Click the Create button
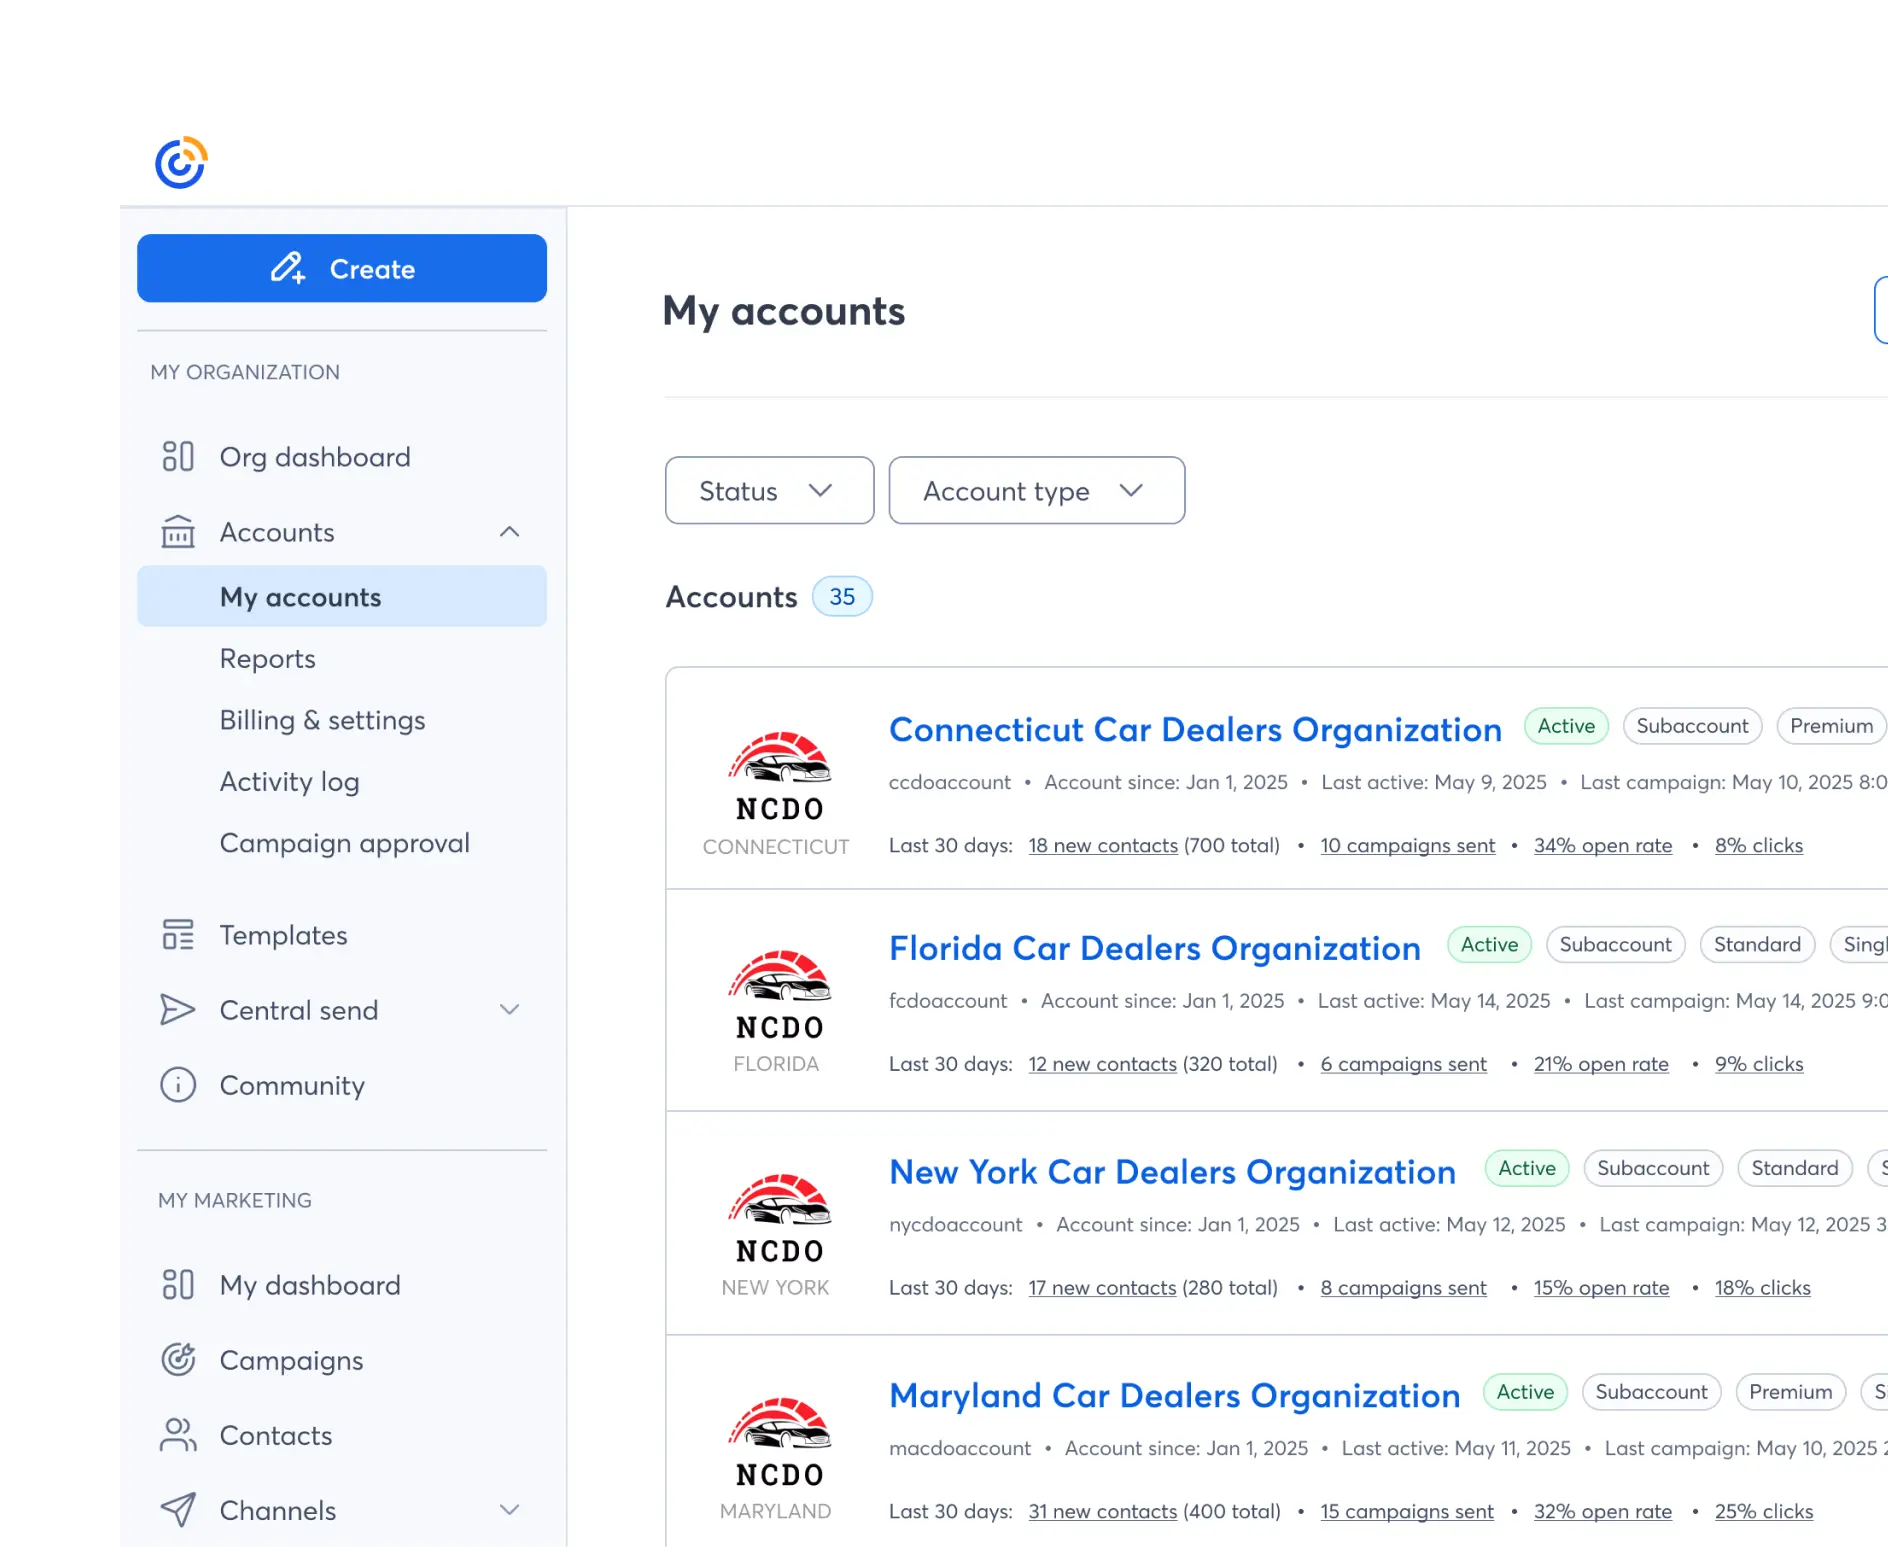The height and width of the screenshot is (1547, 1888). pyautogui.click(x=342, y=268)
